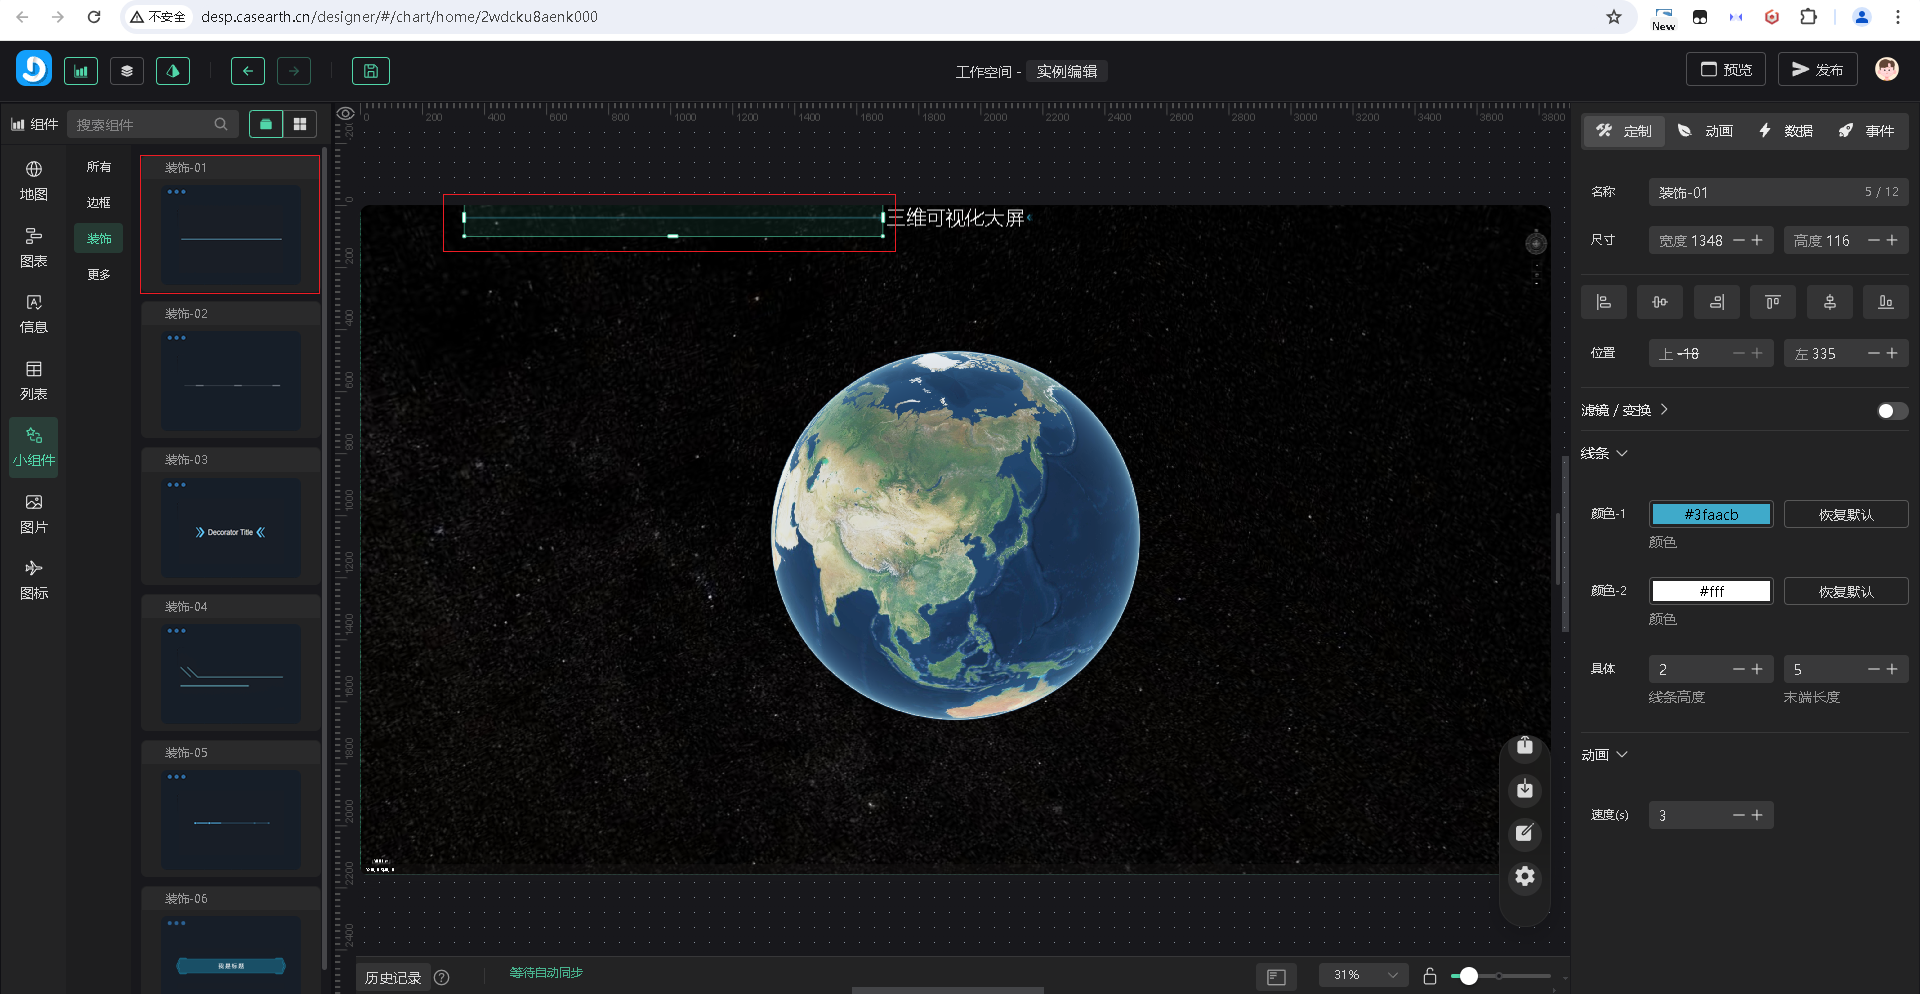Open the #3faacb color swatch
Viewport: 1920px width, 994px height.
(1711, 515)
